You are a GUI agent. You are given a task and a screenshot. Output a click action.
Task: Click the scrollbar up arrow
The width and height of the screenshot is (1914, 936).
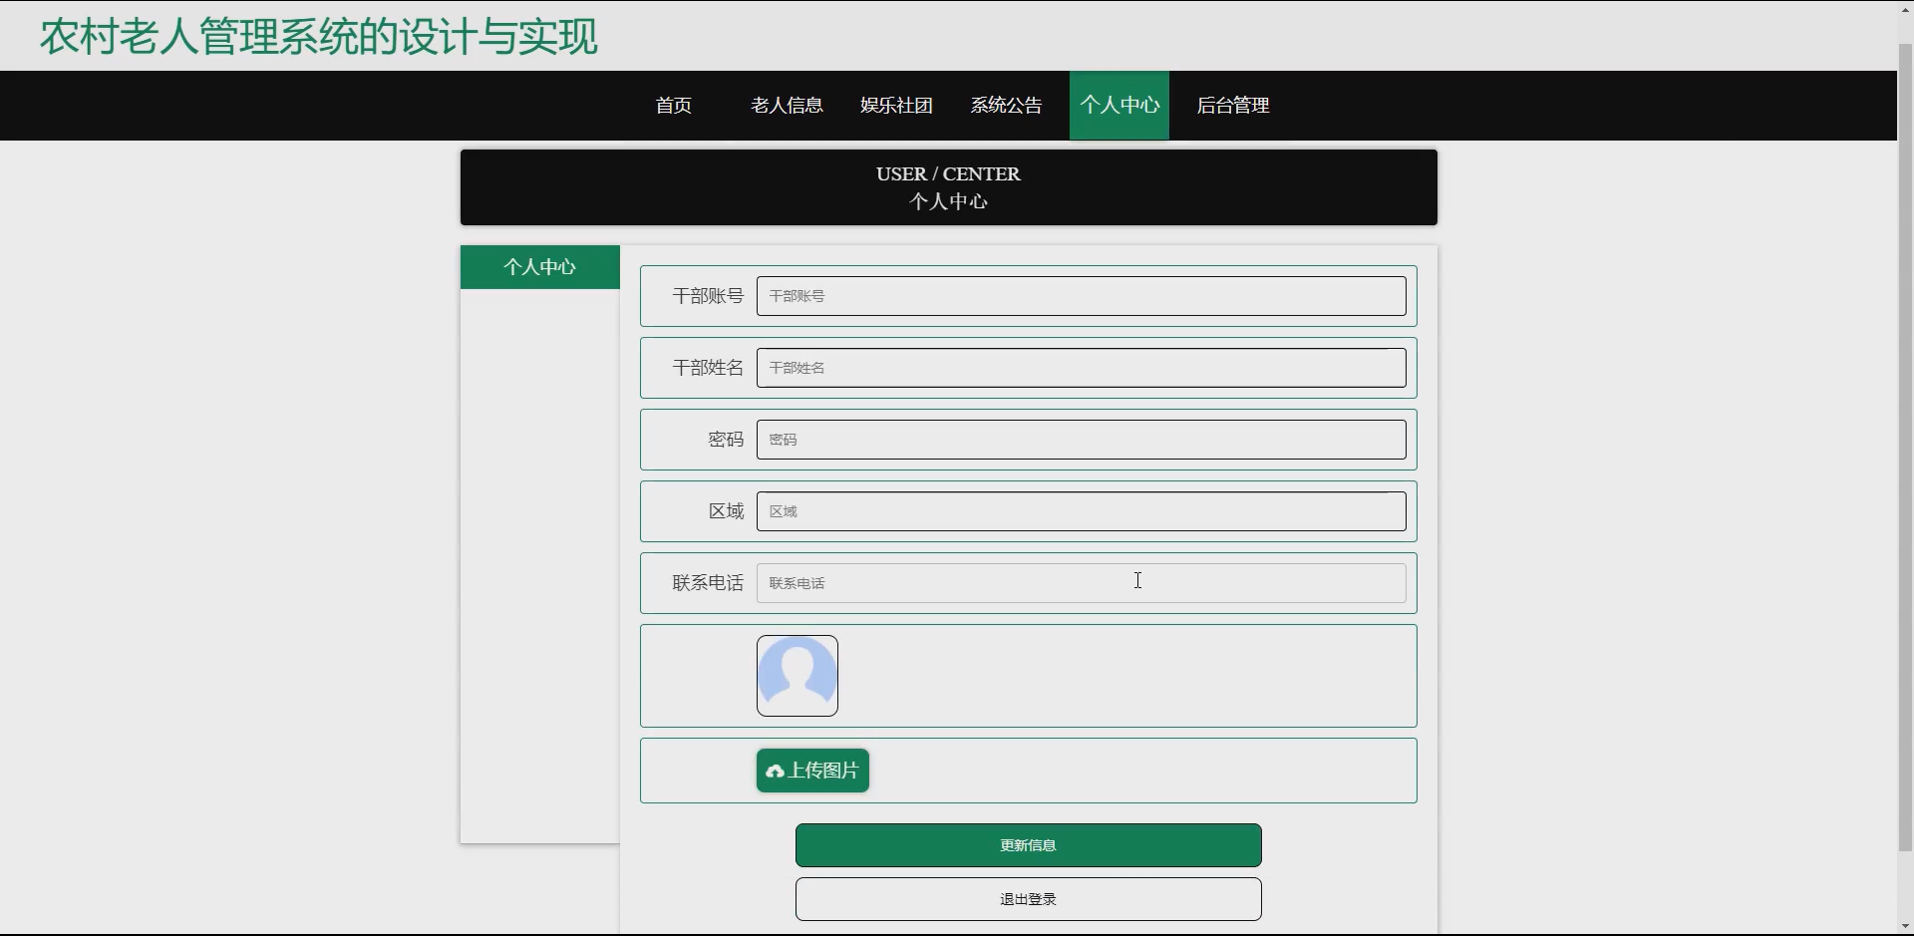point(1905,9)
